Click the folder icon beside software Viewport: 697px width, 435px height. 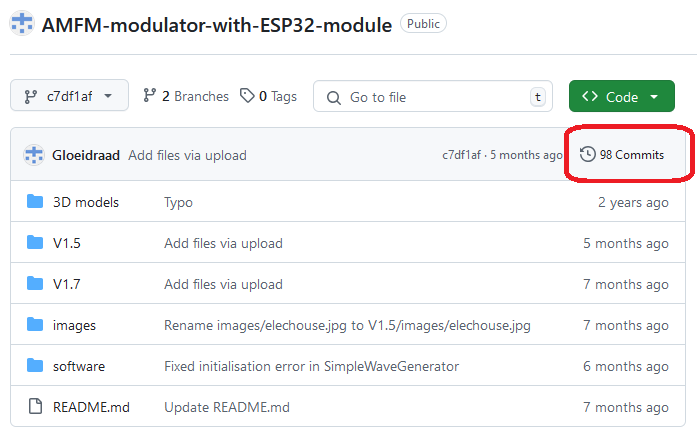click(x=35, y=366)
